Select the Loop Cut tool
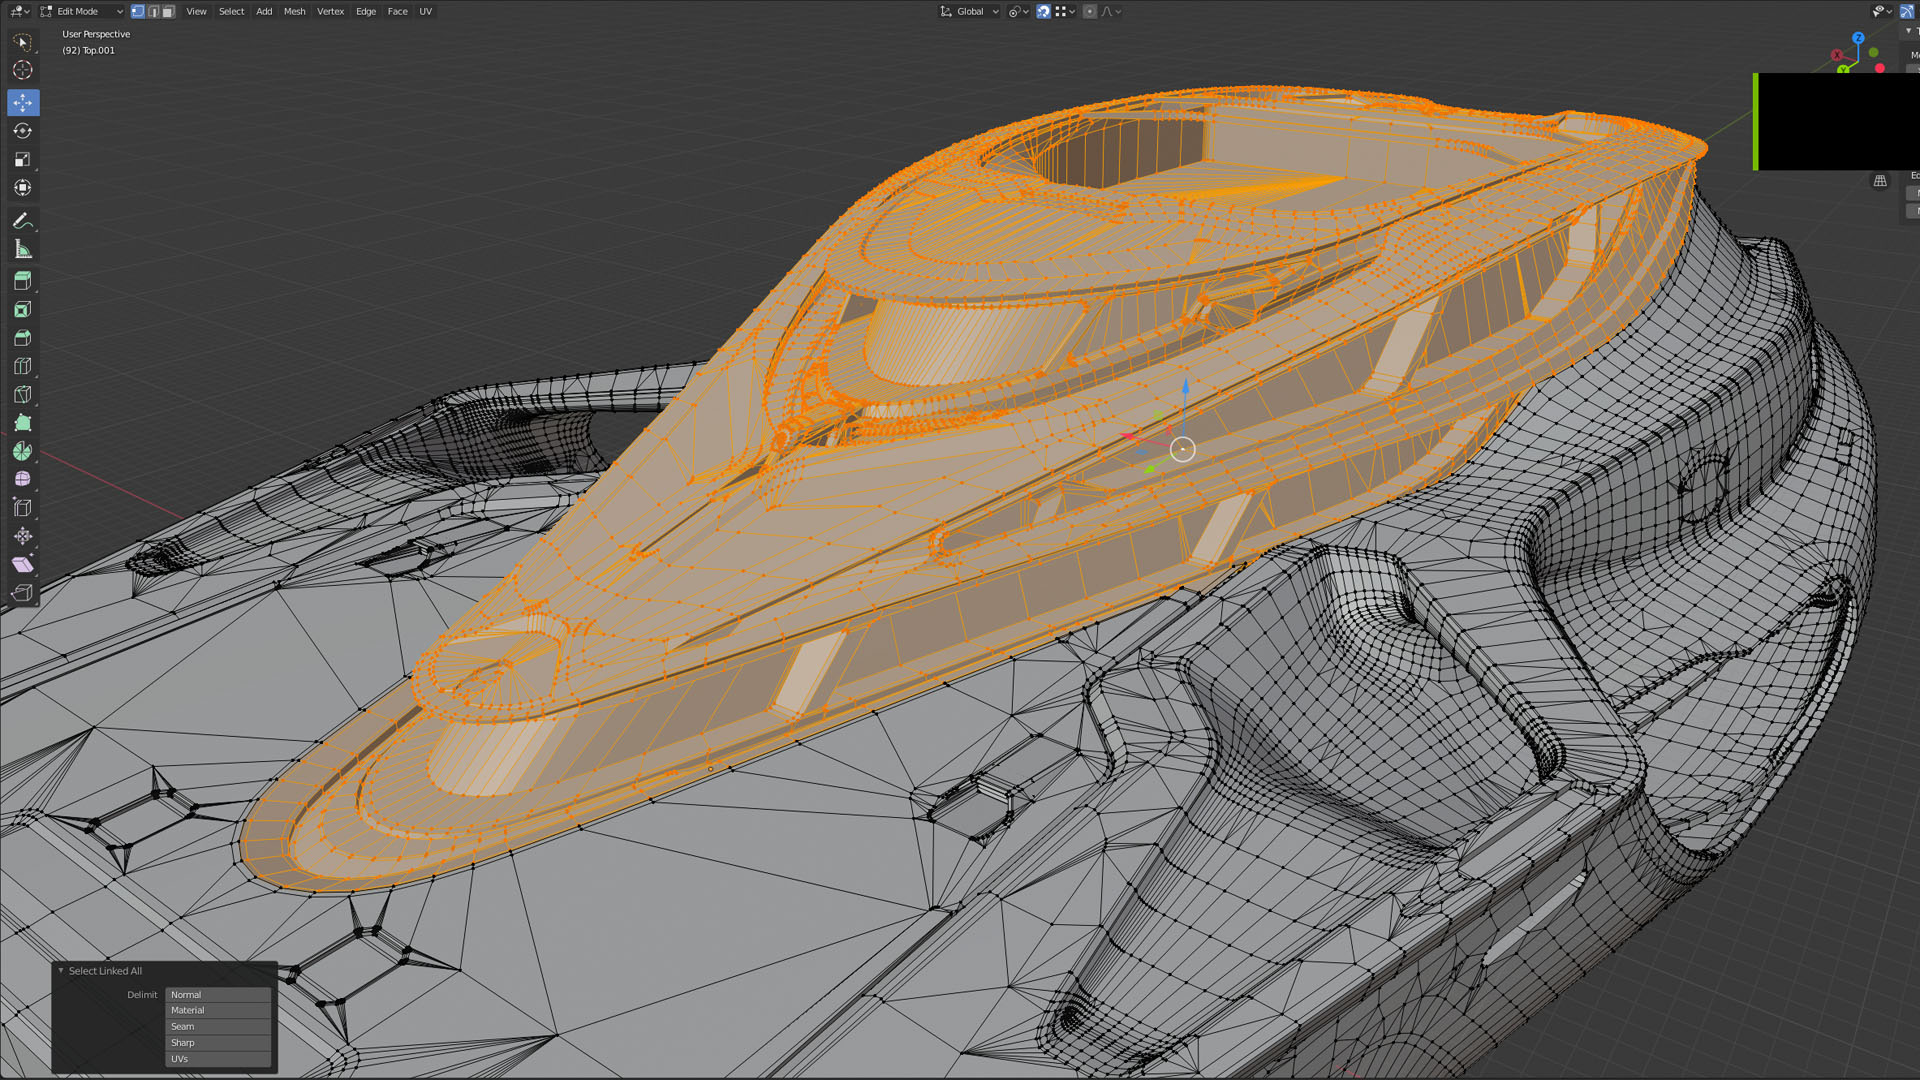Image resolution: width=1920 pixels, height=1080 pixels. (x=22, y=366)
